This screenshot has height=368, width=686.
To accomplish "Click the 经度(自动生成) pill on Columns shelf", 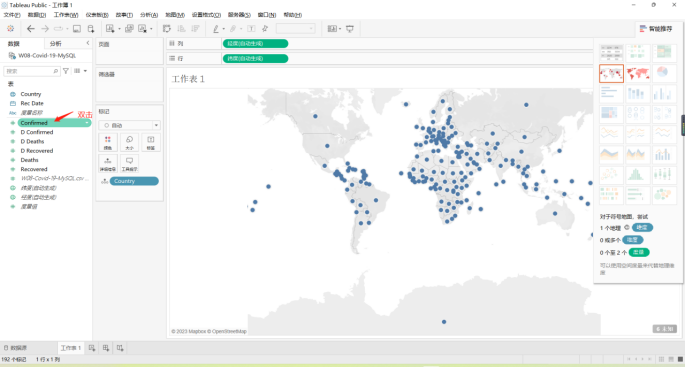I will tap(256, 44).
